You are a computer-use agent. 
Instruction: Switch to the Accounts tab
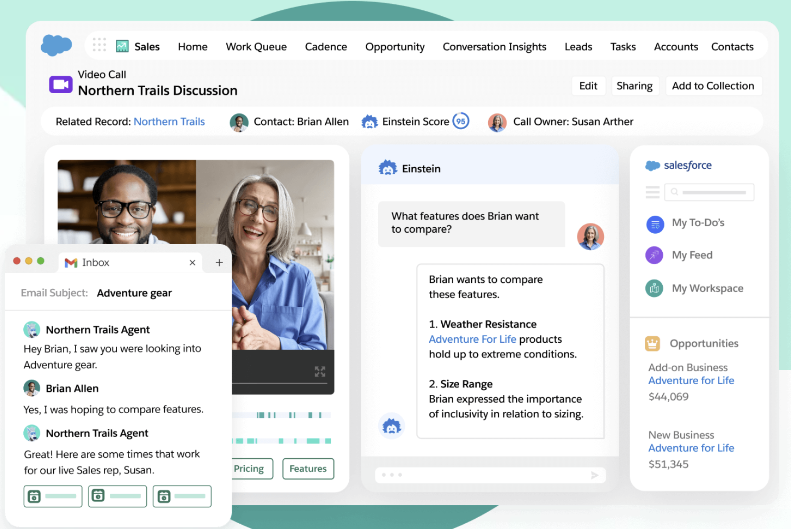pos(676,47)
